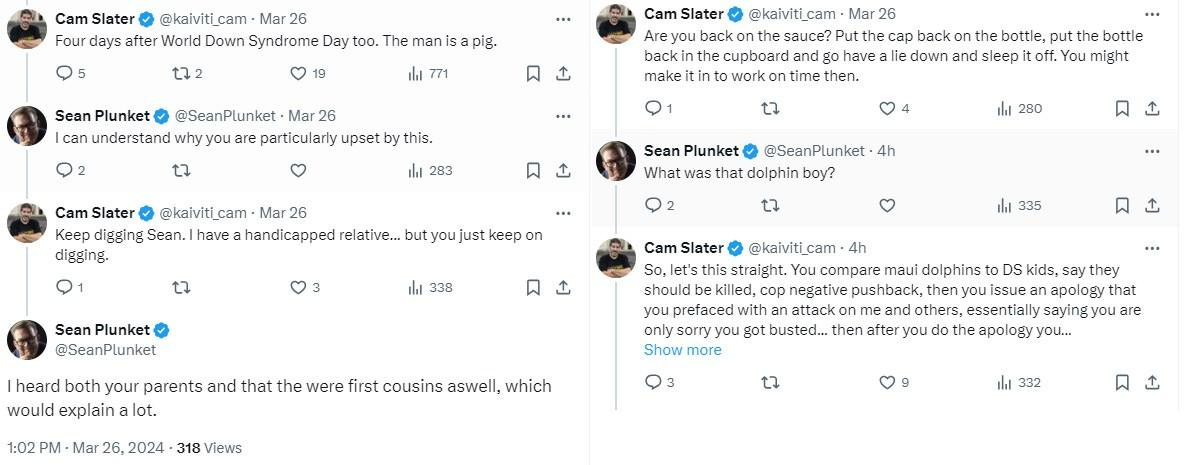This screenshot has height=465, width=1184.
Task: Reply to 'What was that dolphin boy?' tweet
Action: point(653,205)
